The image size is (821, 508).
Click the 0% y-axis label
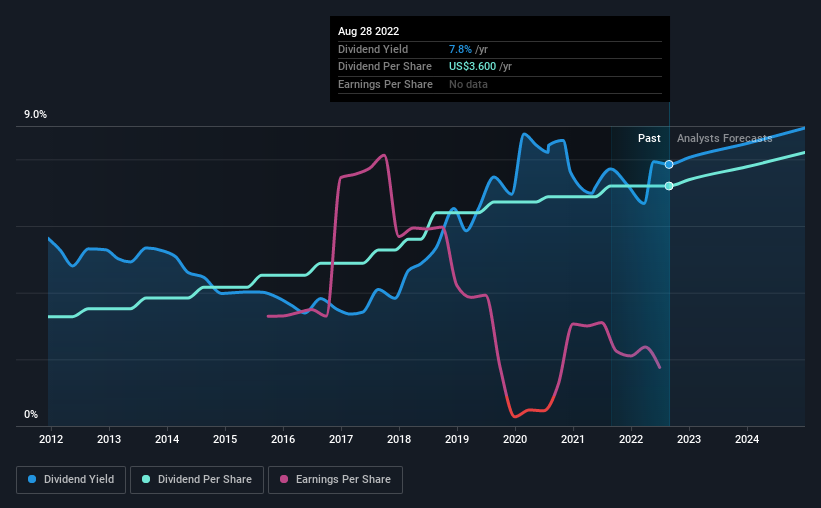click(31, 414)
